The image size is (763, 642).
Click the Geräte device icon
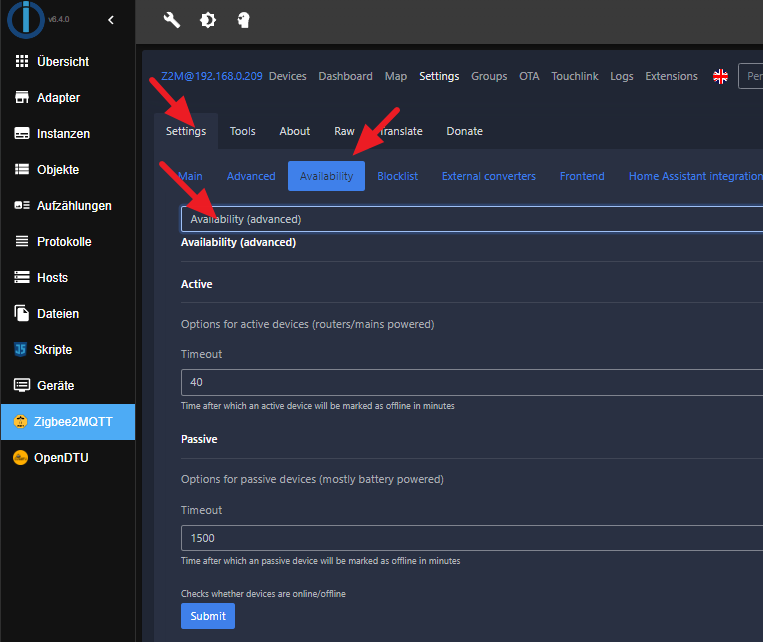(x=22, y=385)
